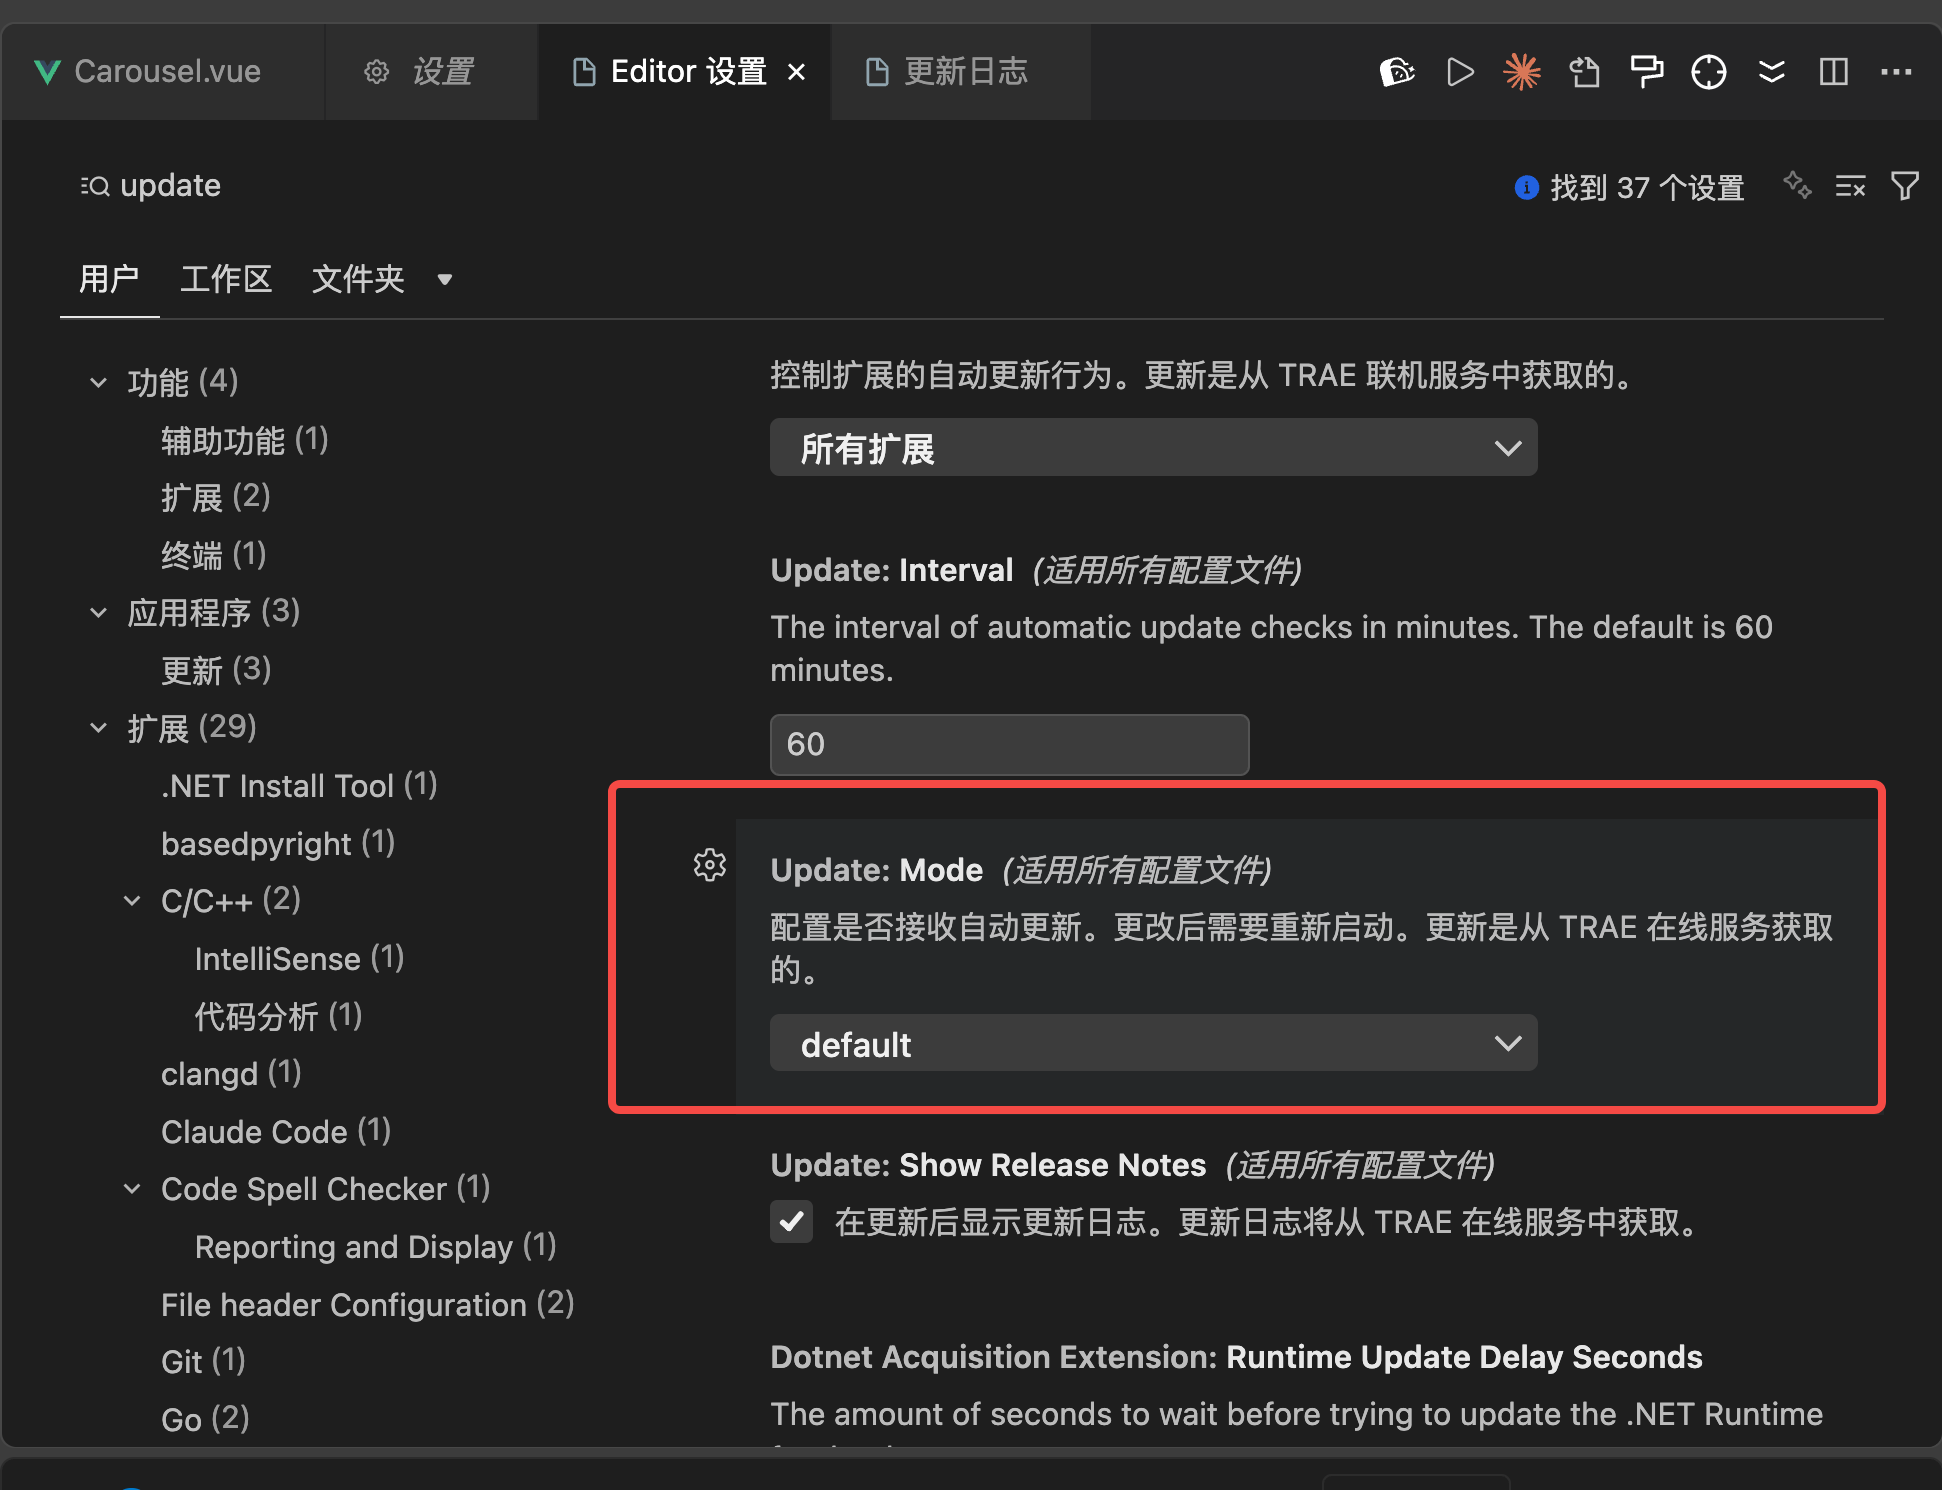Screen dimensions: 1942x1490
Task: Click the Update Interval input field
Action: pos(1009,744)
